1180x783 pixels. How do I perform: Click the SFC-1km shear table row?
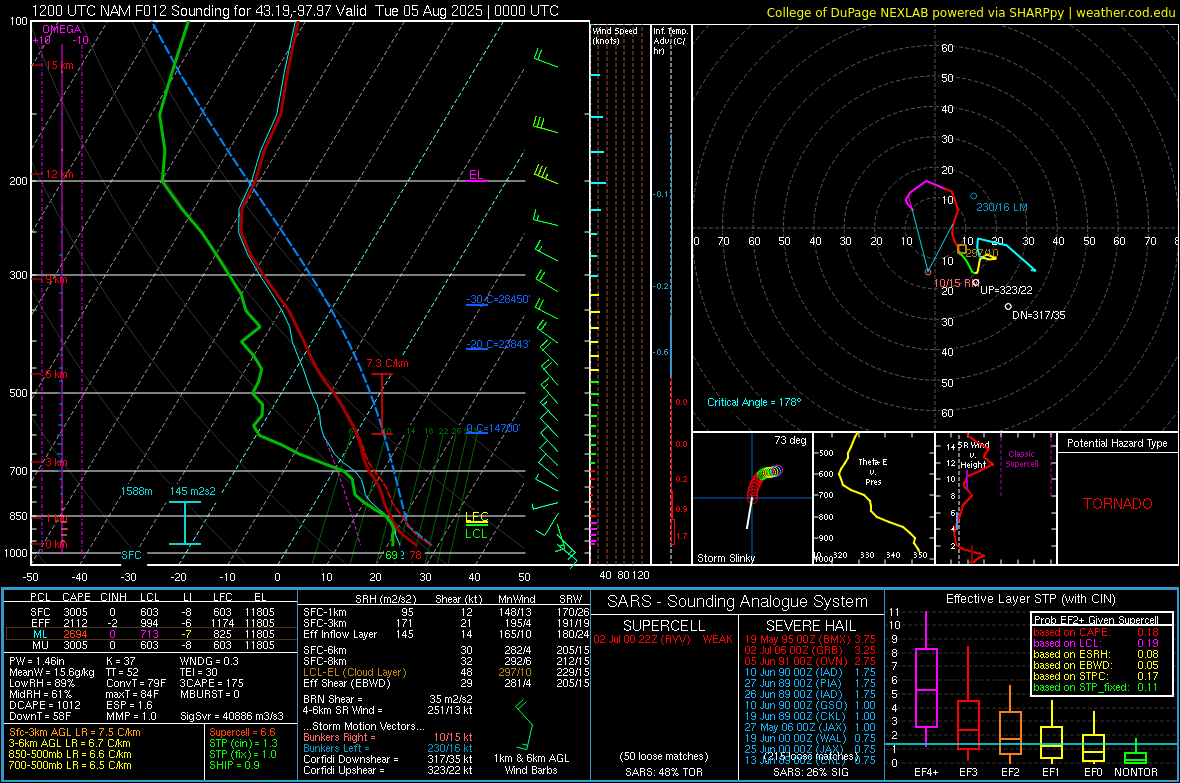click(x=446, y=613)
